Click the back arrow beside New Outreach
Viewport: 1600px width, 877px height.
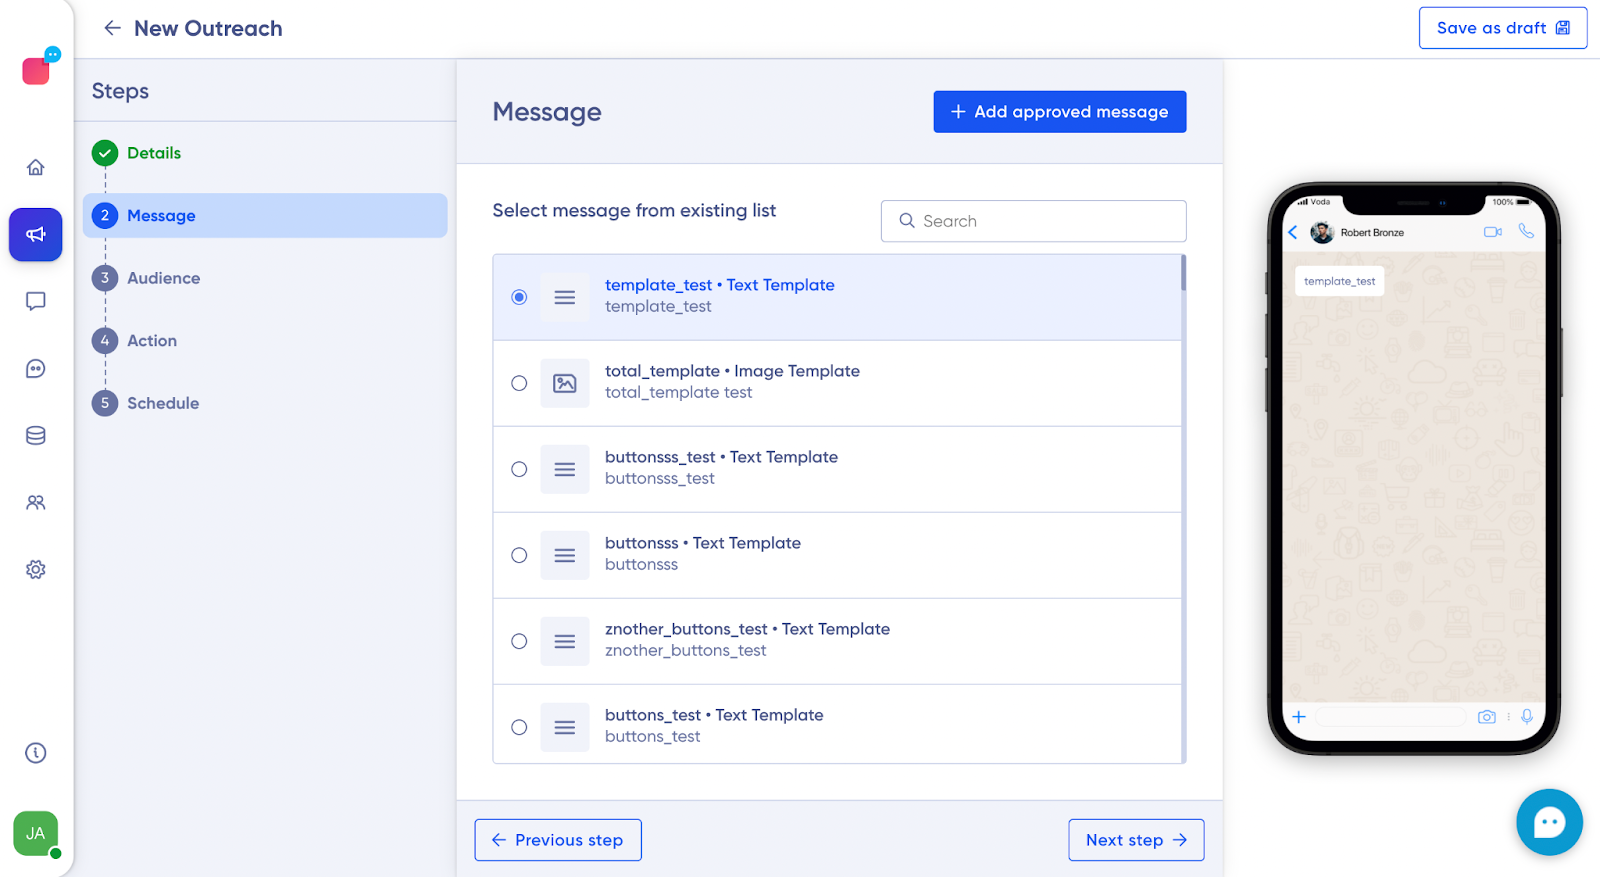(112, 28)
